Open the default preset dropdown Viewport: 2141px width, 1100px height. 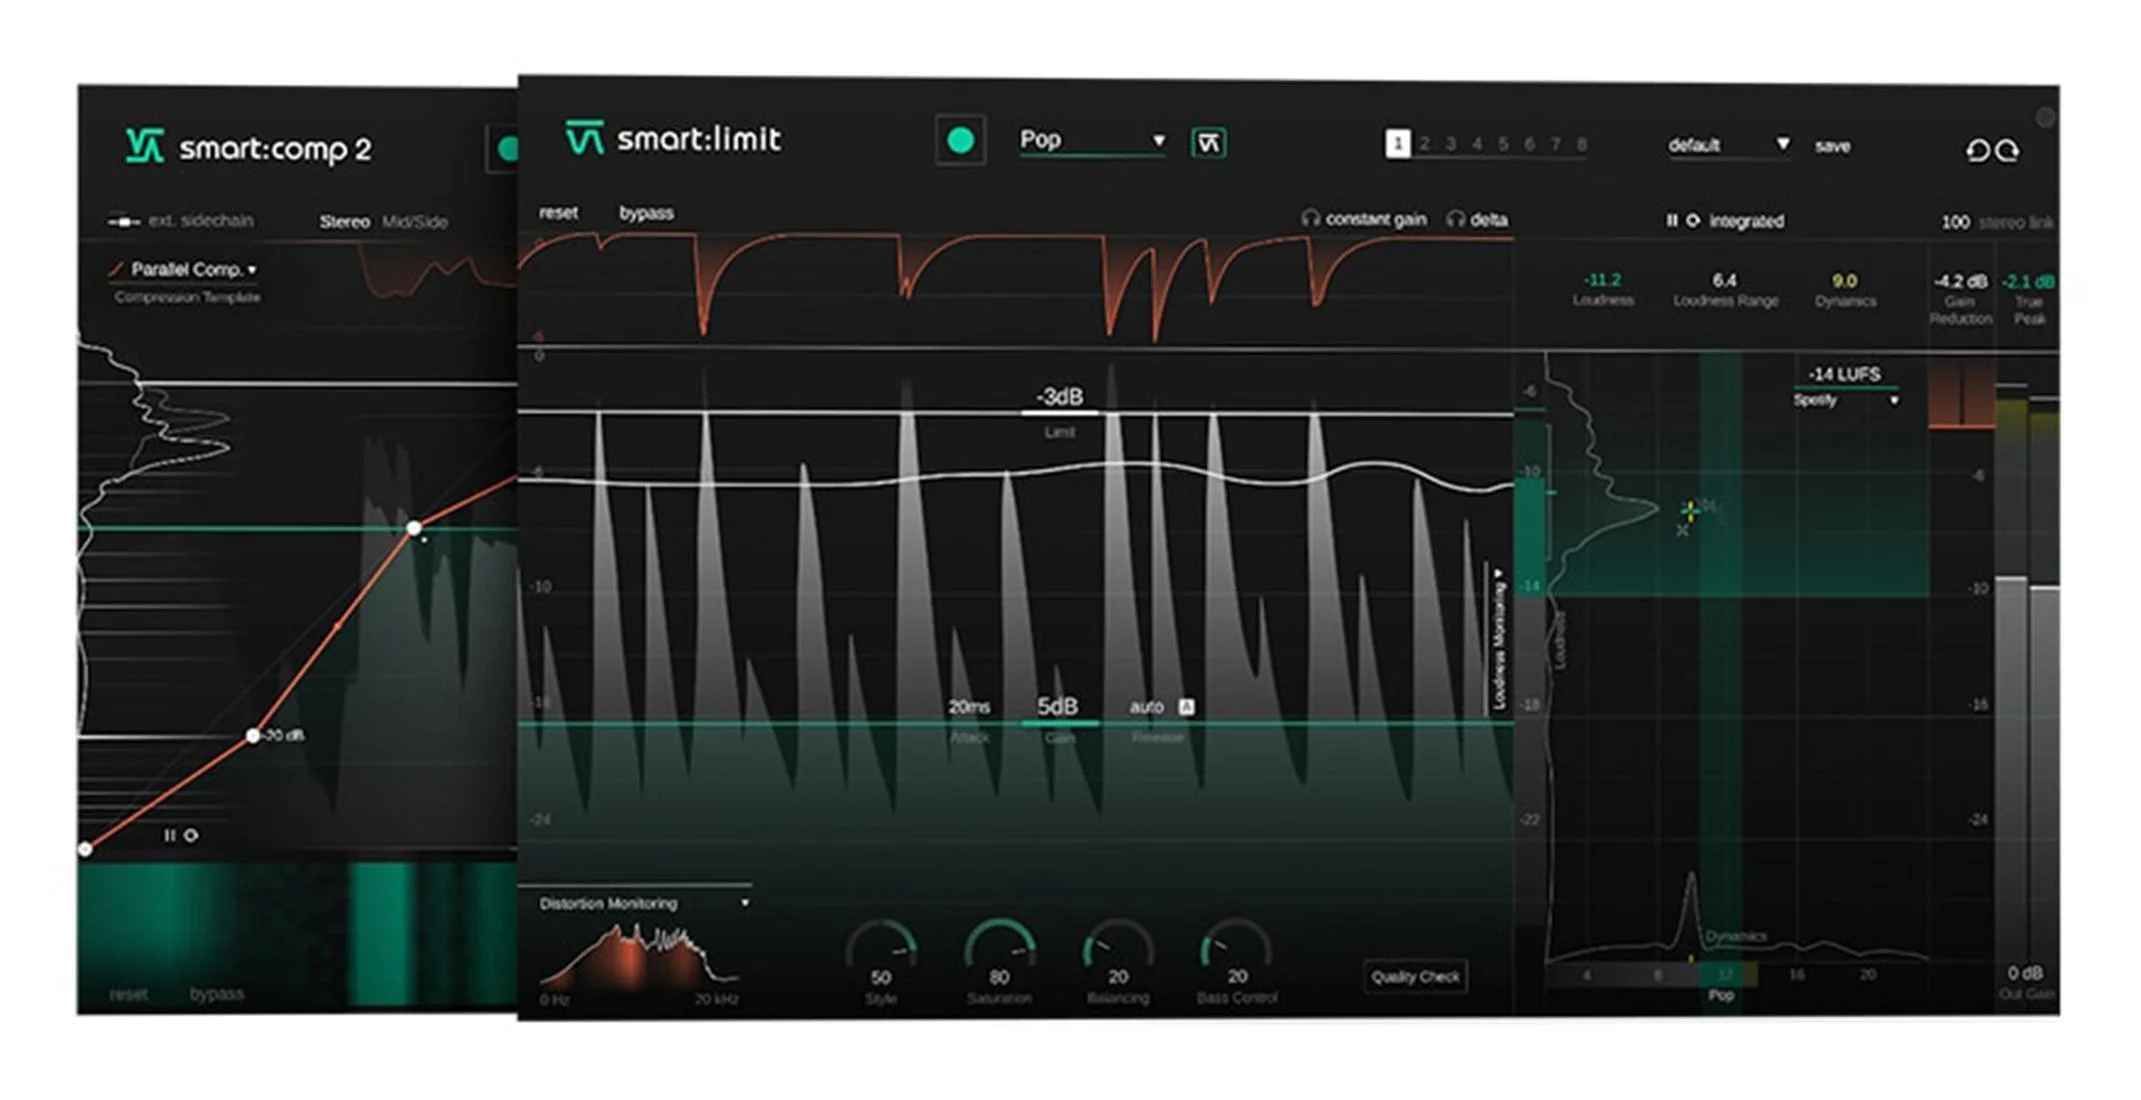[x=1728, y=145]
